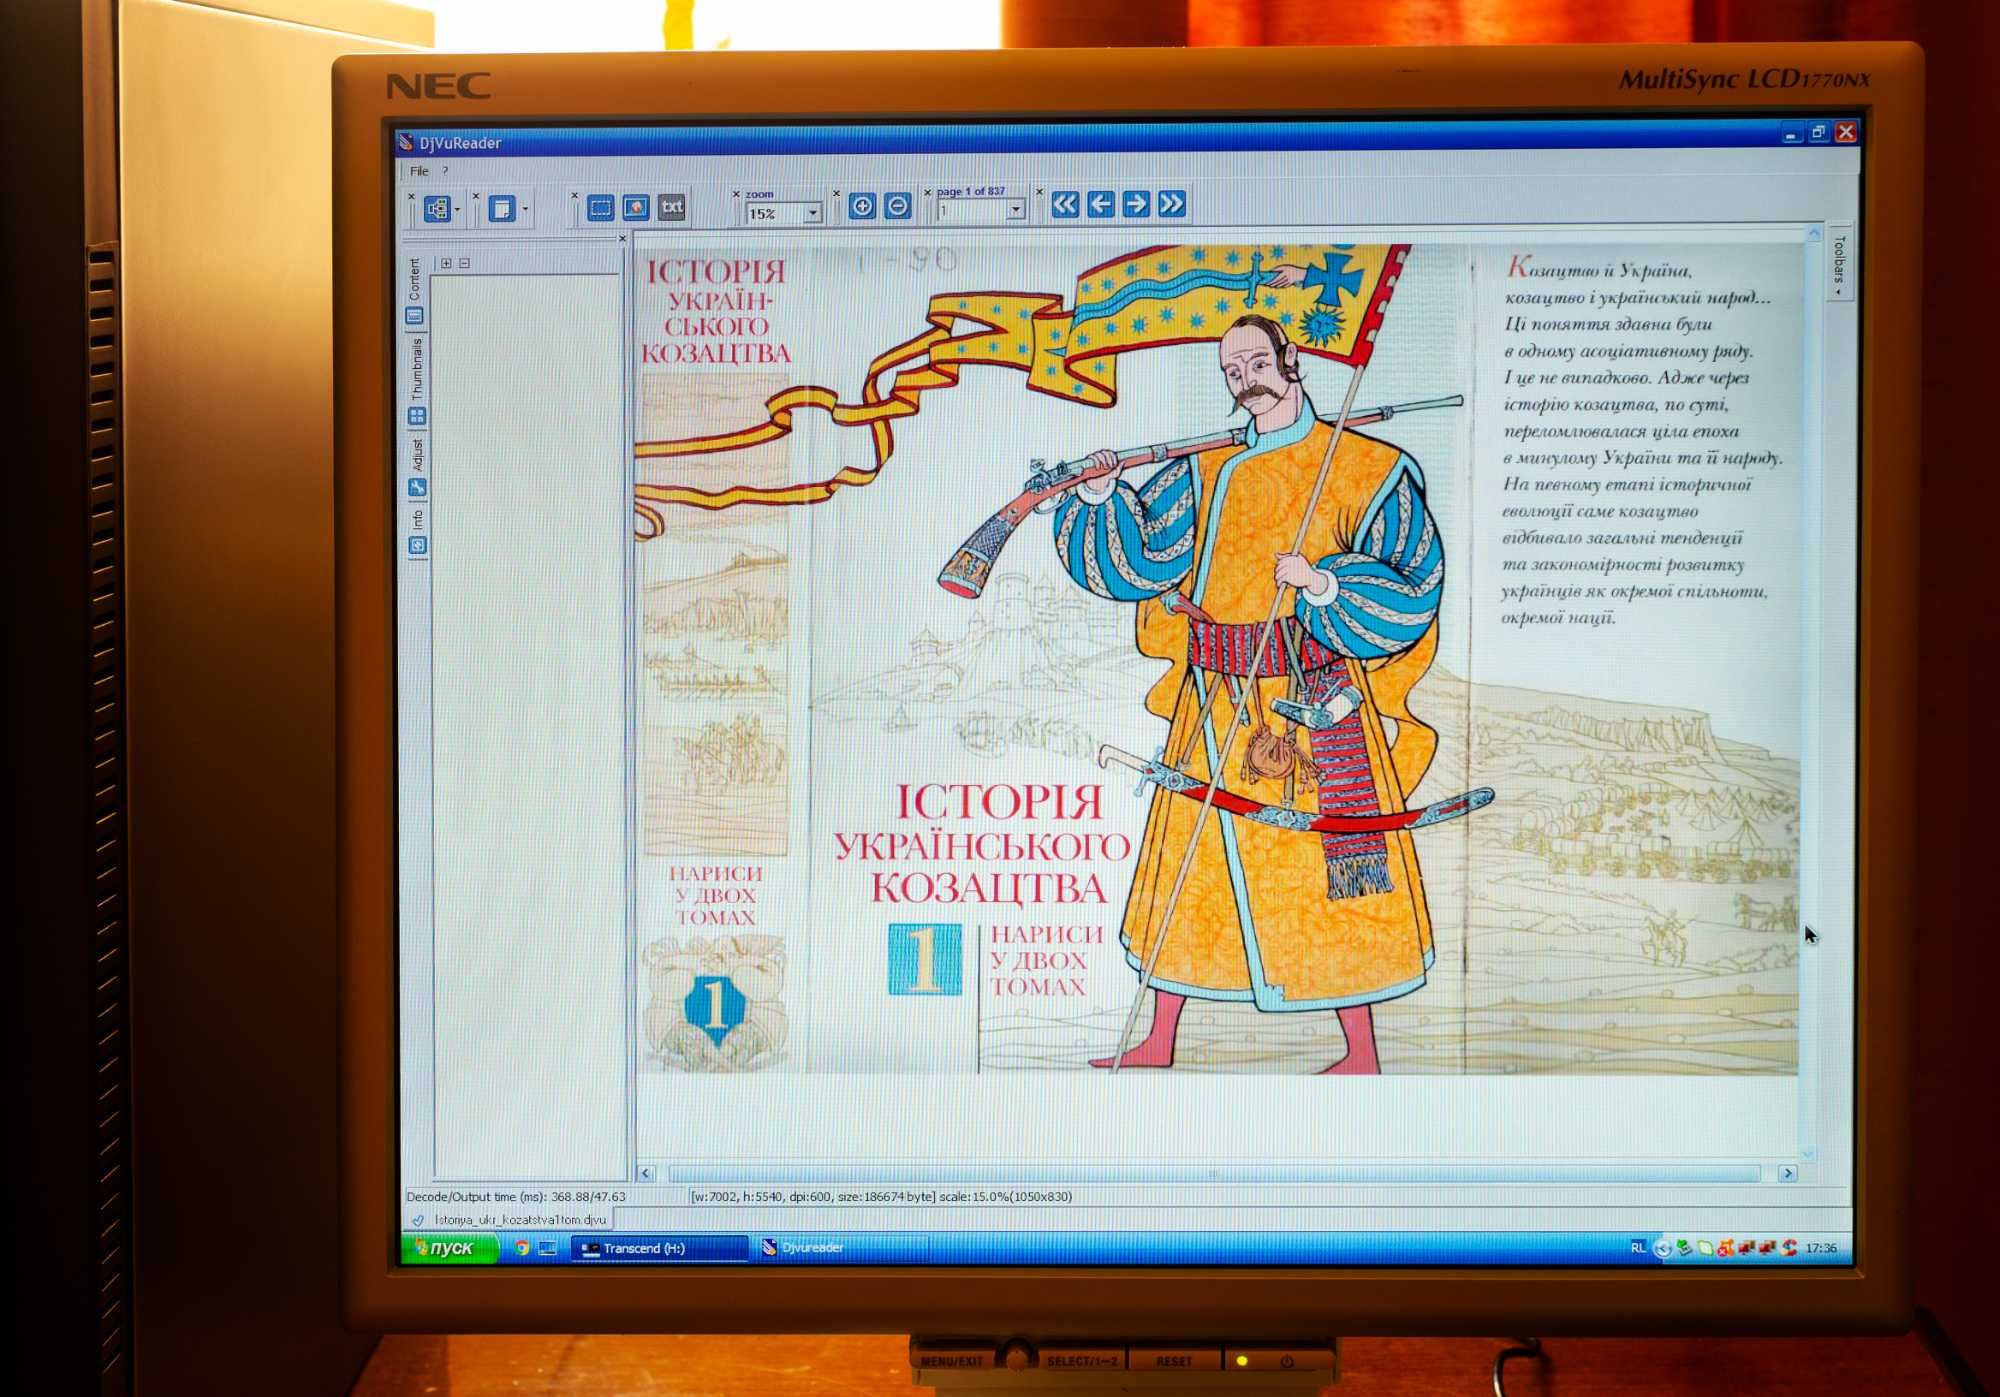
Task: Click the horizontal scrollbar right arrow
Action: click(x=1788, y=1173)
